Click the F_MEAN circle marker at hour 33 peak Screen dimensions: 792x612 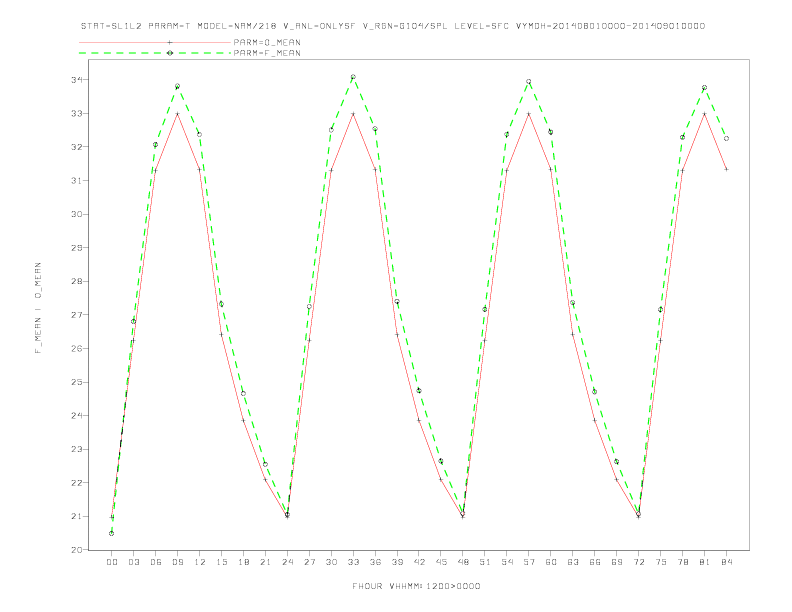pyautogui.click(x=353, y=77)
